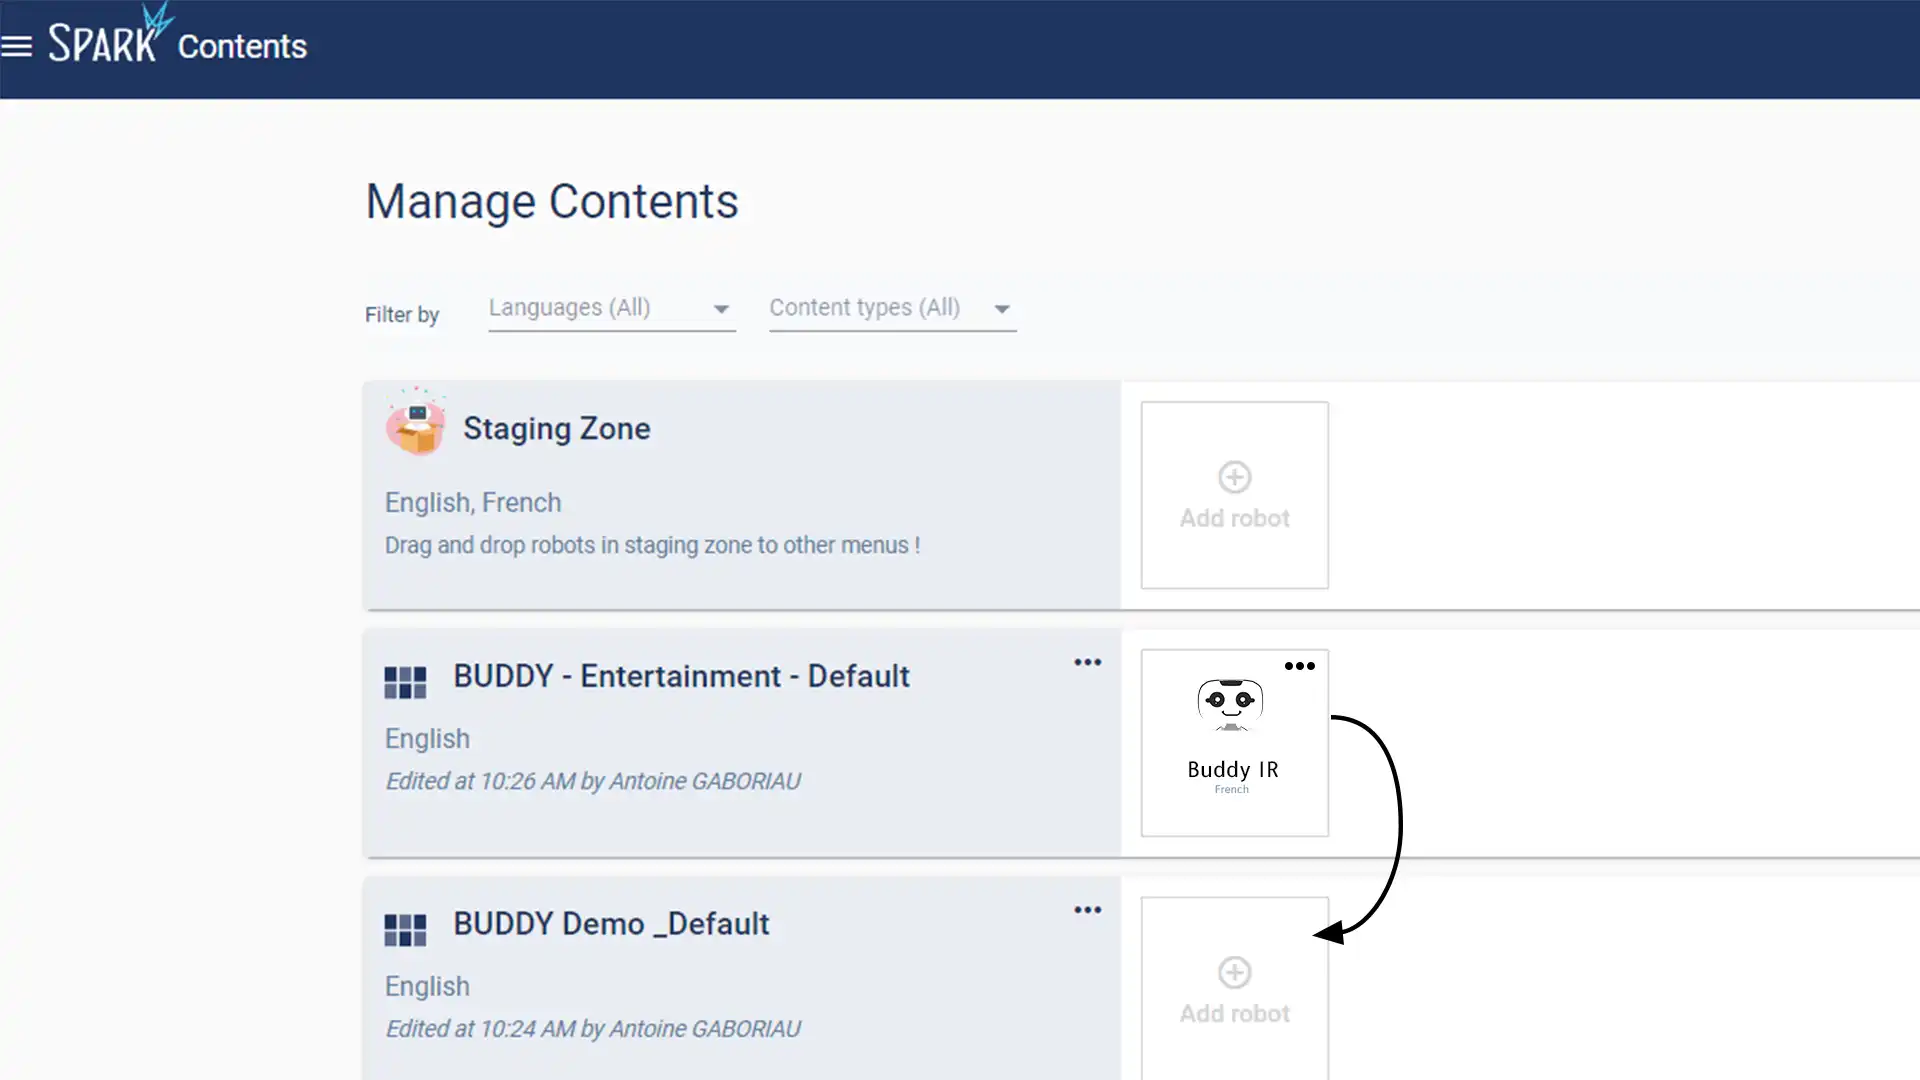1920x1080 pixels.
Task: Click the Languages dropdown arrow
Action: (721, 309)
